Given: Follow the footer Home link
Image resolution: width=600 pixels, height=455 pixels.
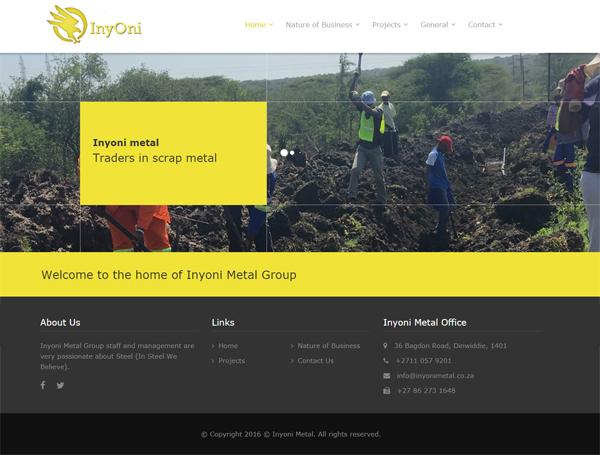Looking at the screenshot, I should coord(228,346).
